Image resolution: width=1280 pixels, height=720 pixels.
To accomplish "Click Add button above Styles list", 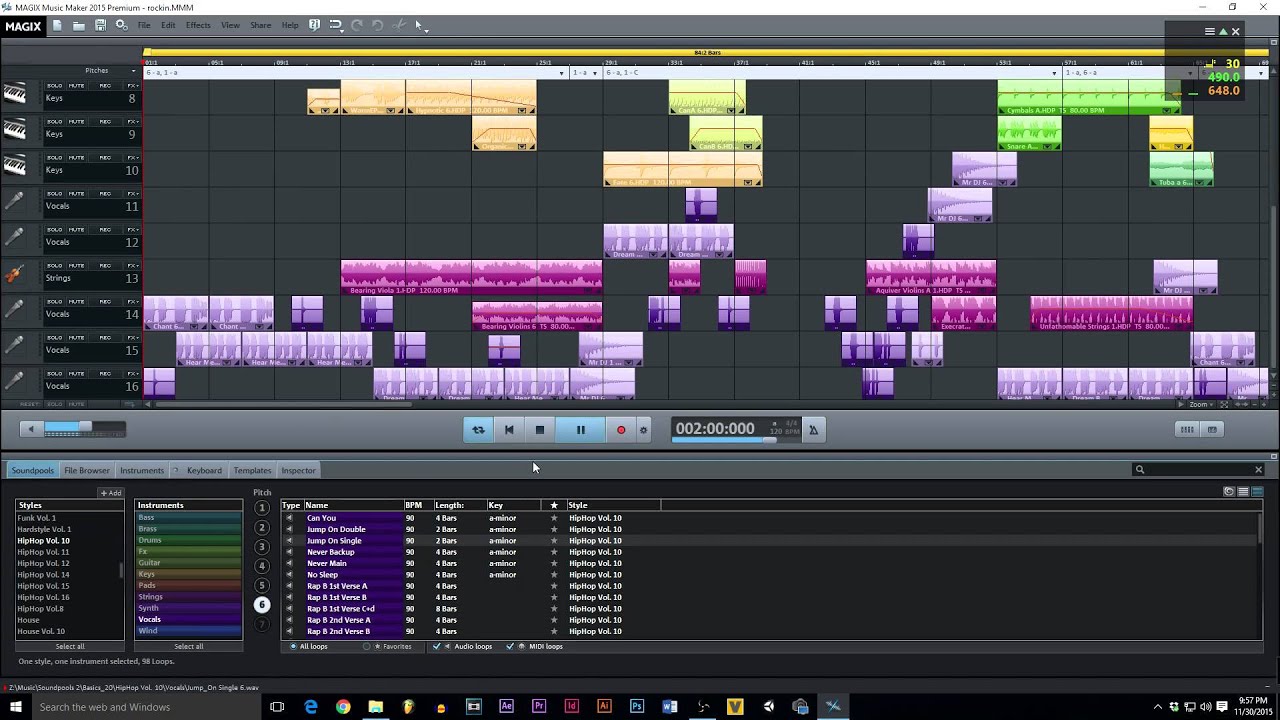I will (x=110, y=493).
